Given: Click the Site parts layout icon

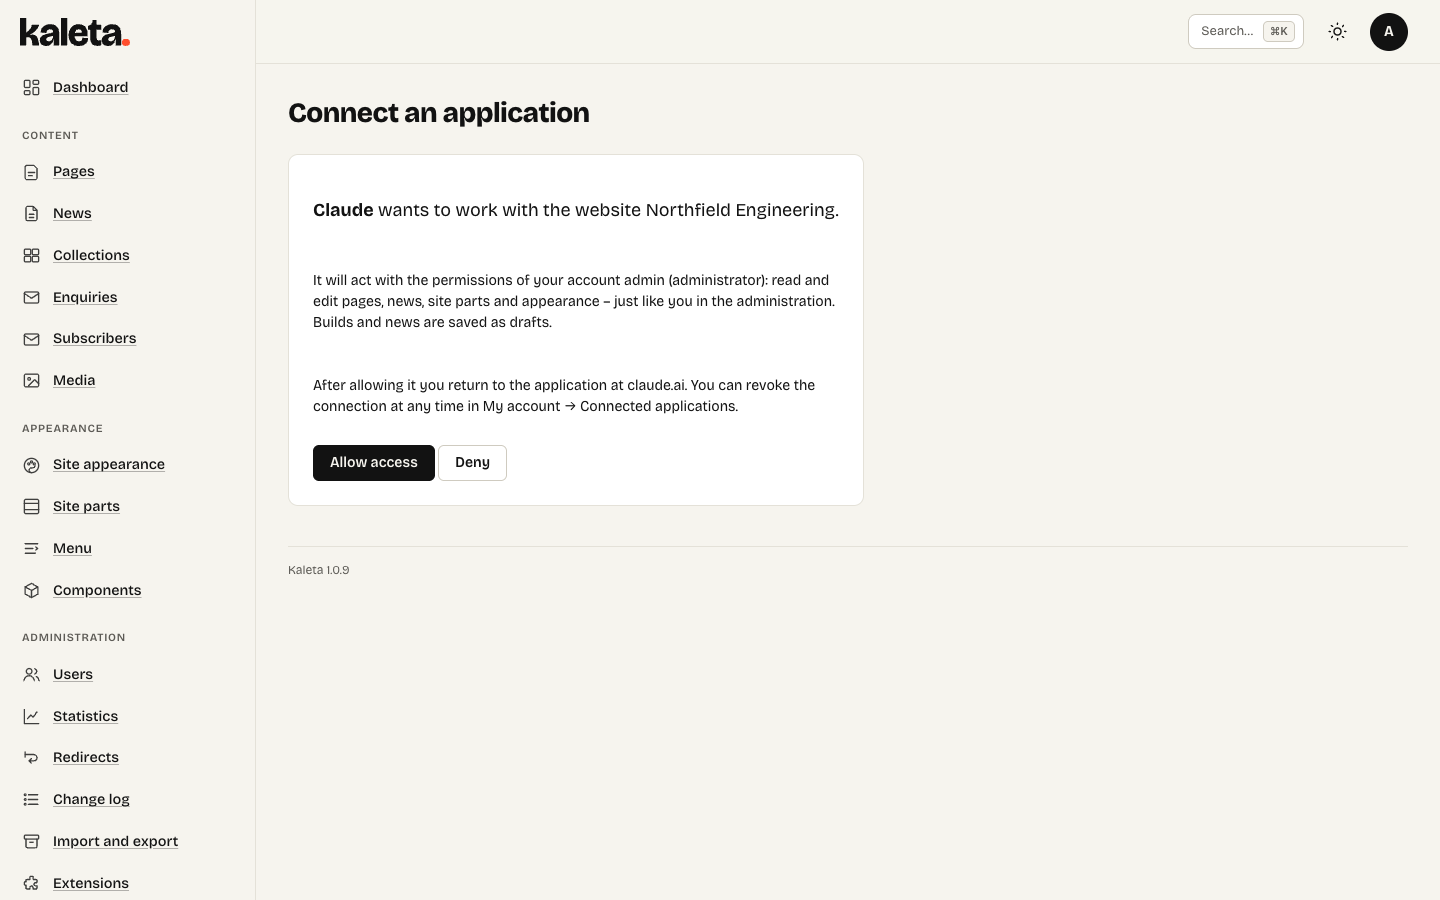Looking at the screenshot, I should tap(32, 507).
